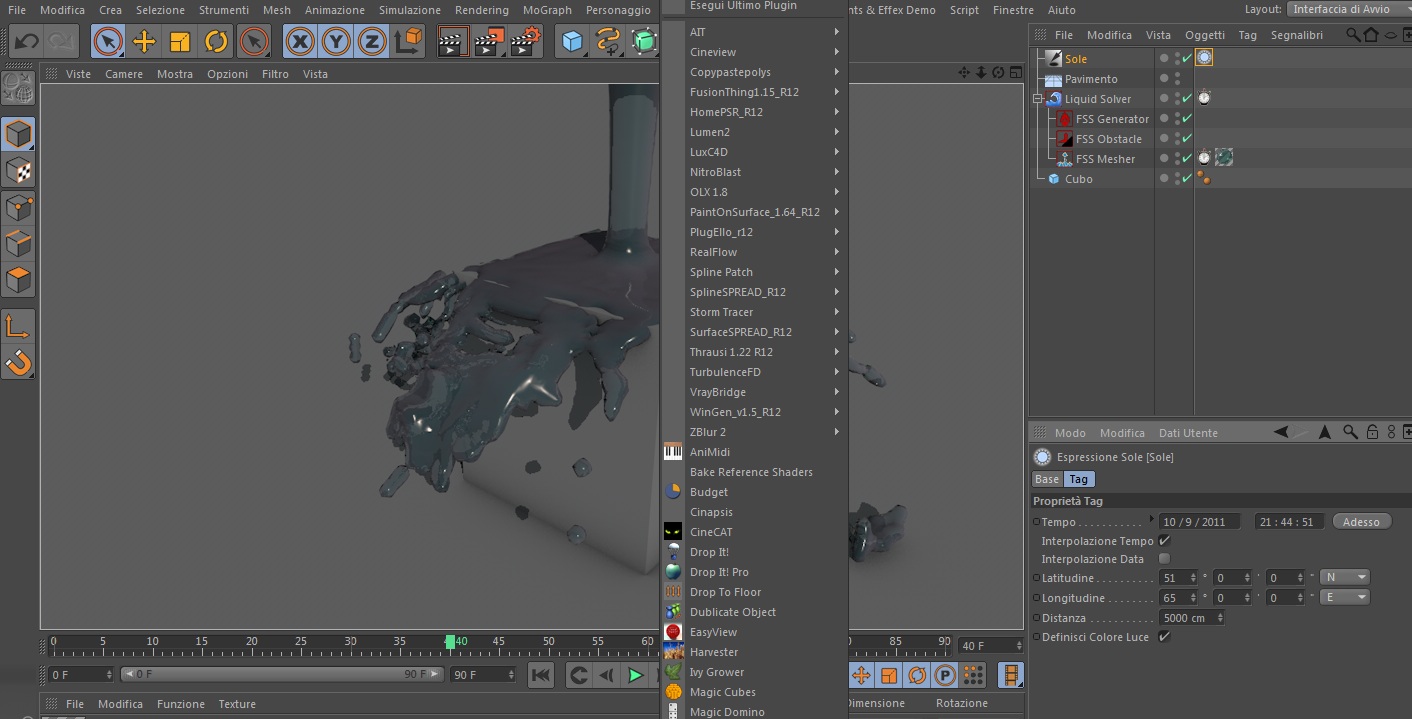Open the Layout Interfaccia di Avvio dropdown
This screenshot has height=719, width=1412.
point(1347,9)
